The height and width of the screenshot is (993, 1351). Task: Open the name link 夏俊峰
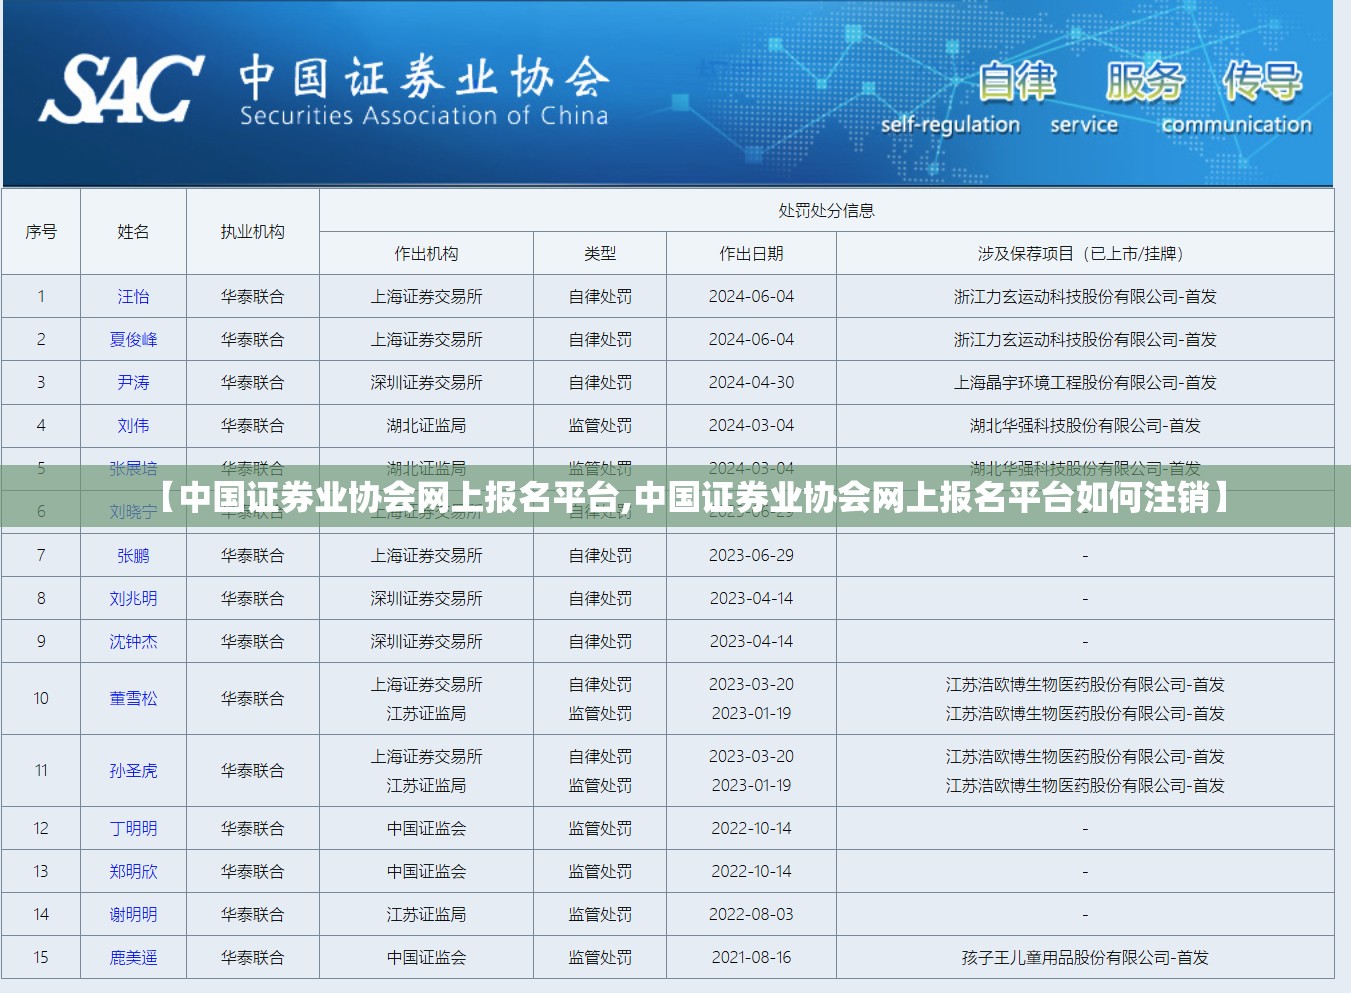point(133,339)
